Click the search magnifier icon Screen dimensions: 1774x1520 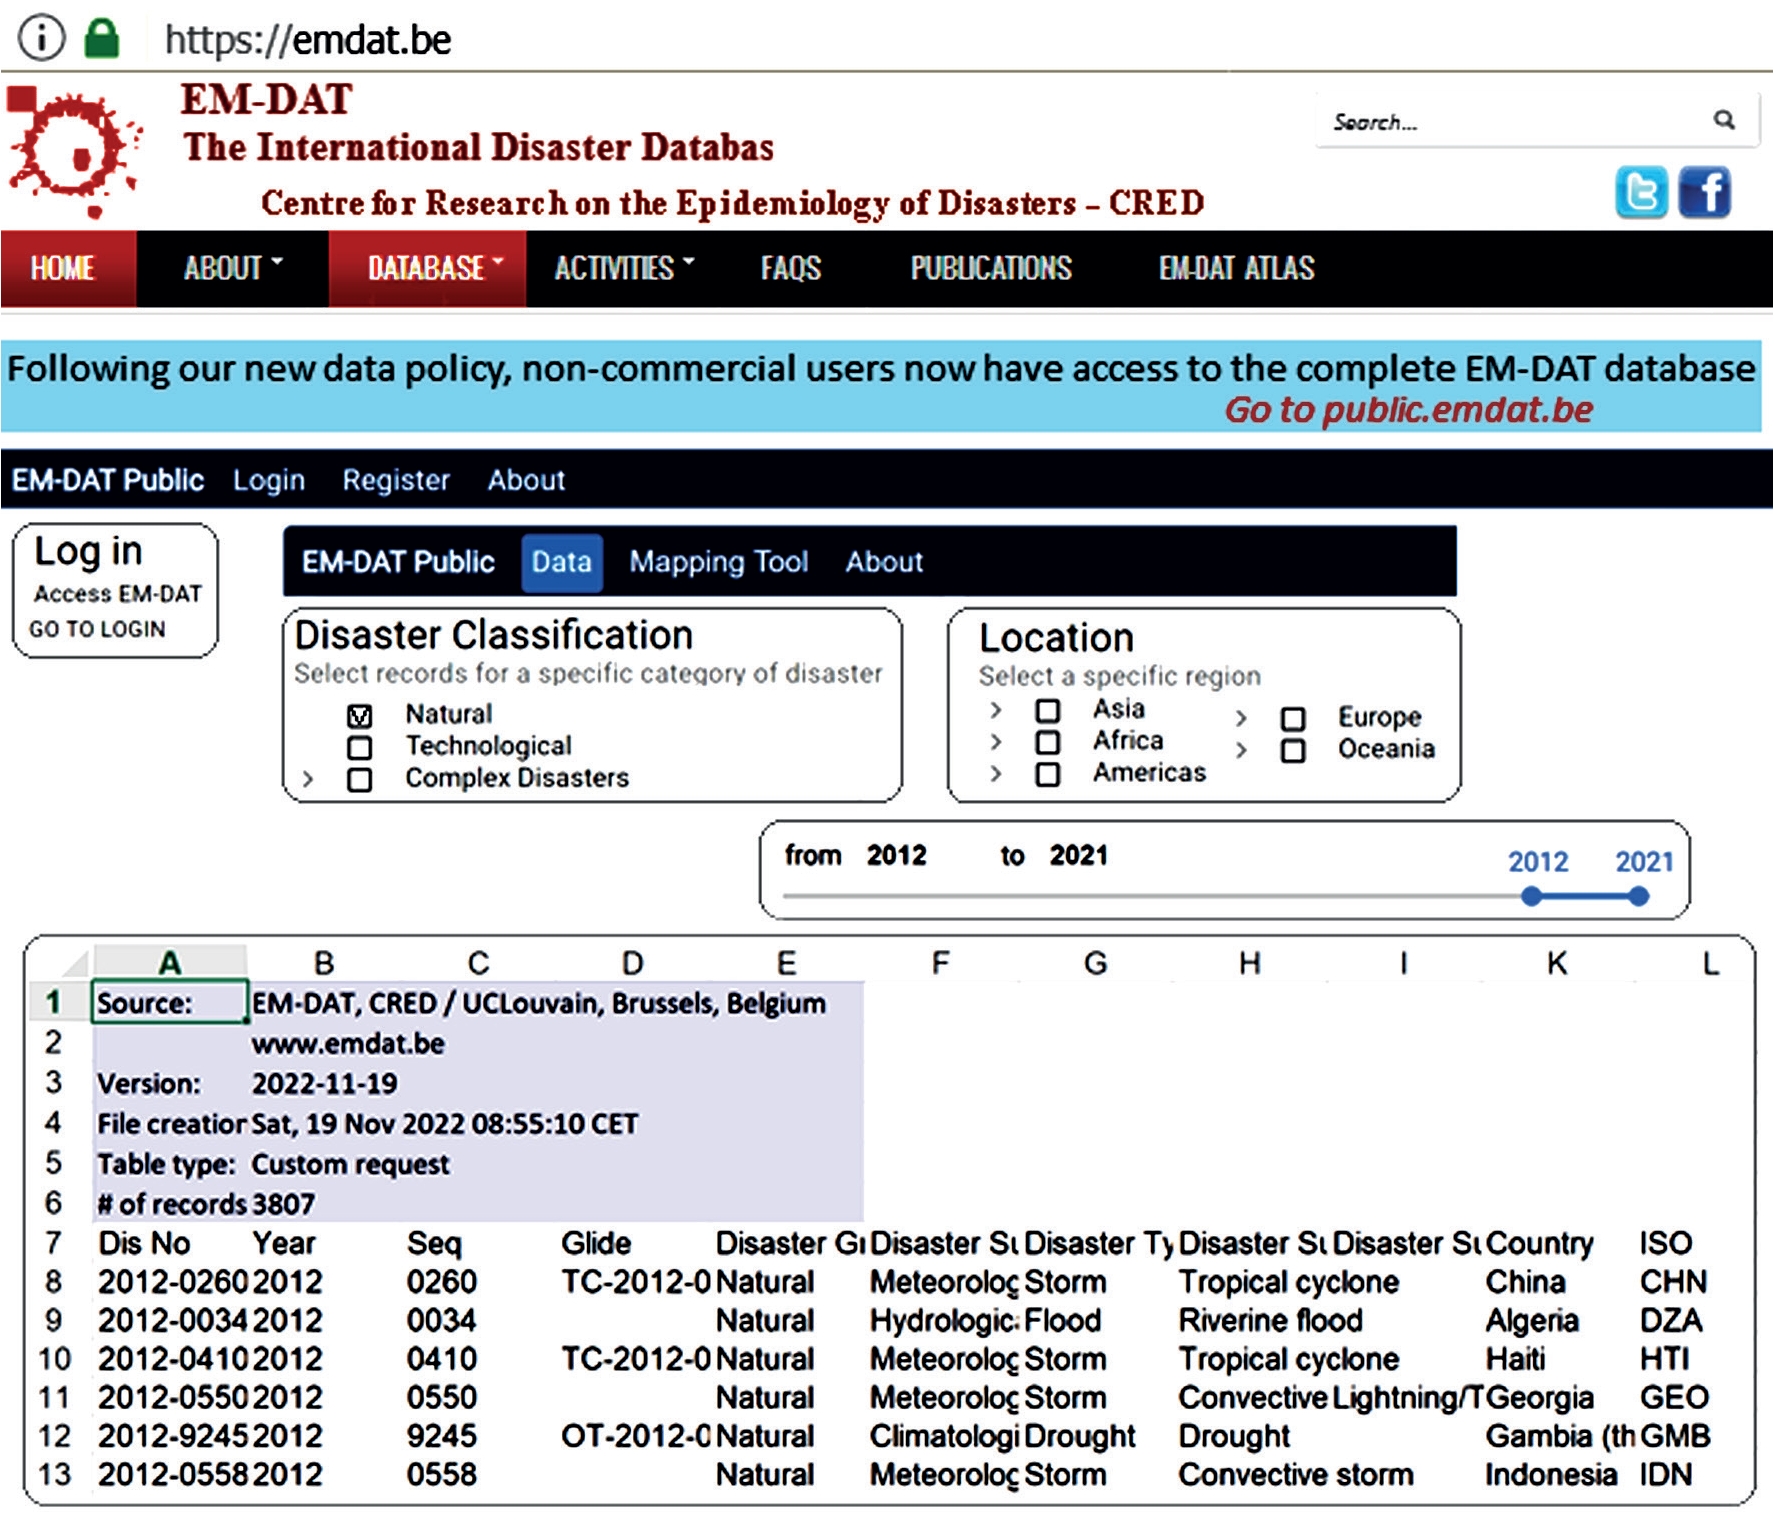[1724, 120]
